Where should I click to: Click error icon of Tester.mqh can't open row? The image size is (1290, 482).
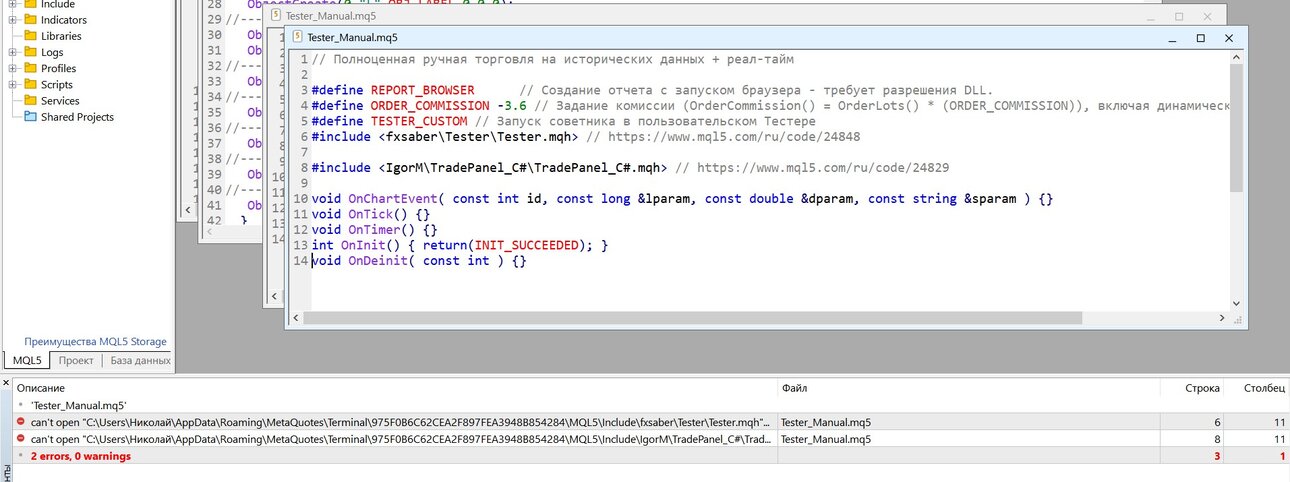pos(22,422)
